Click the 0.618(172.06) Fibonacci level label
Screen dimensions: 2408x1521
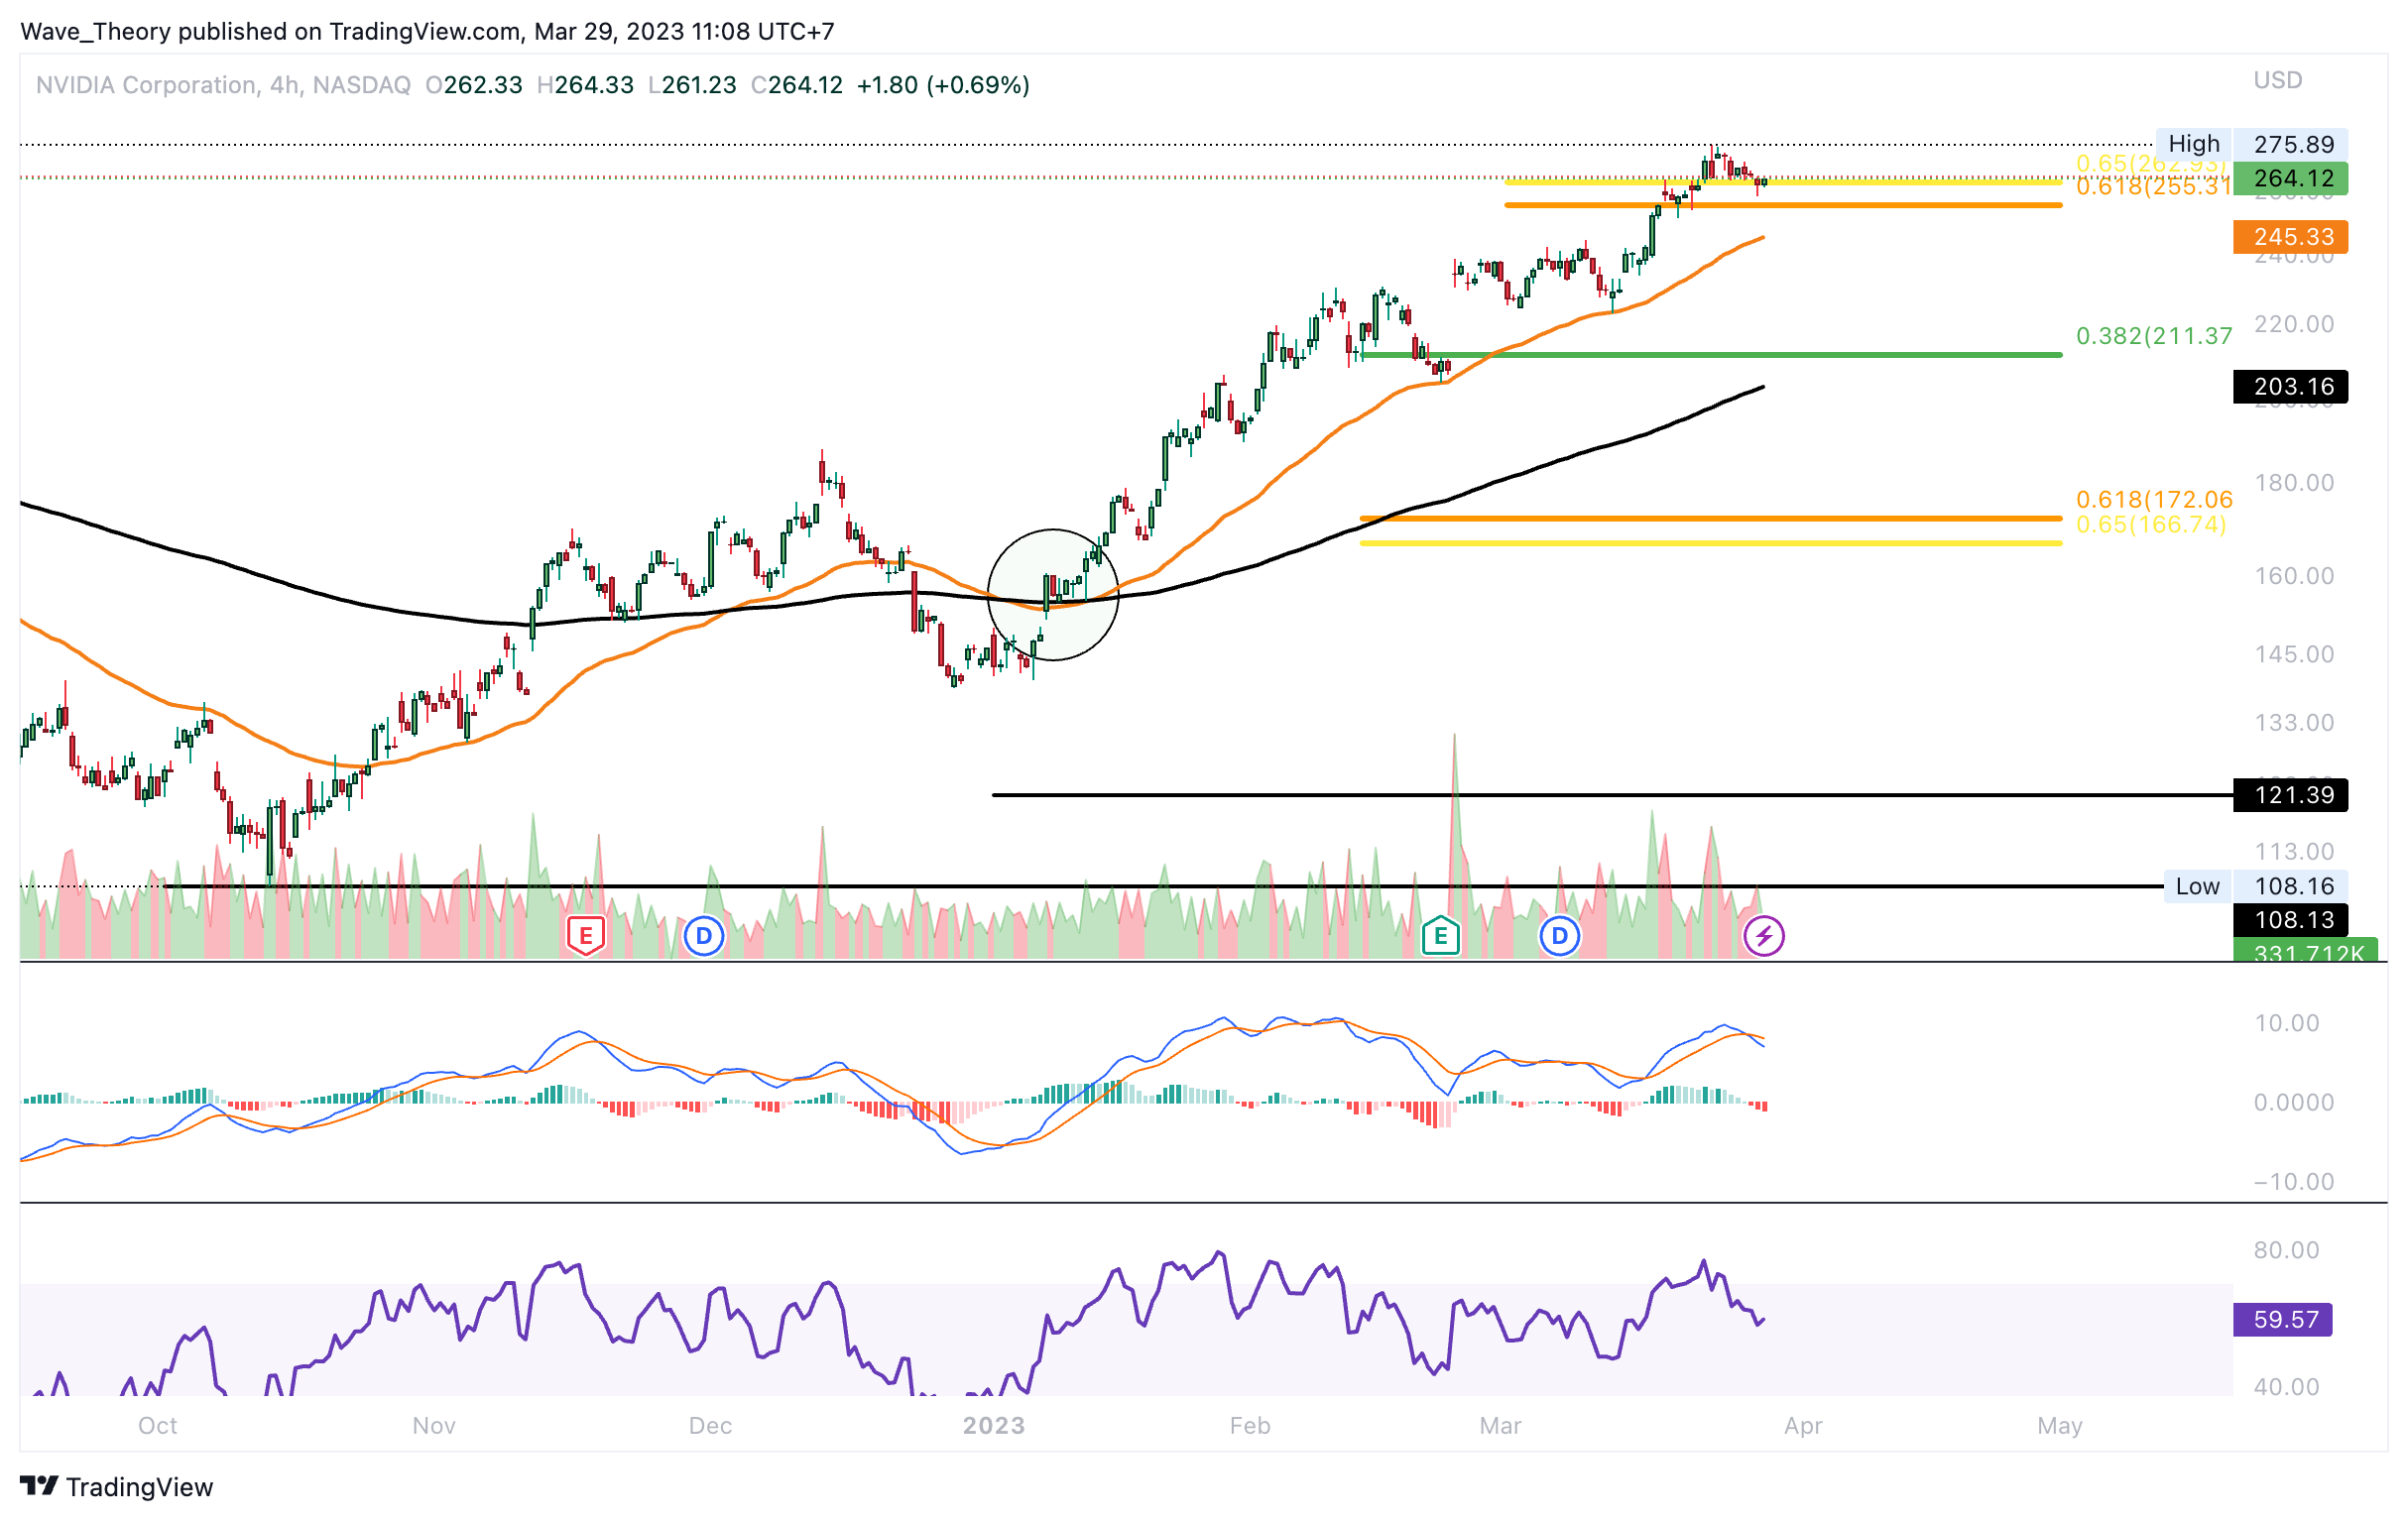pyautogui.click(x=2153, y=499)
